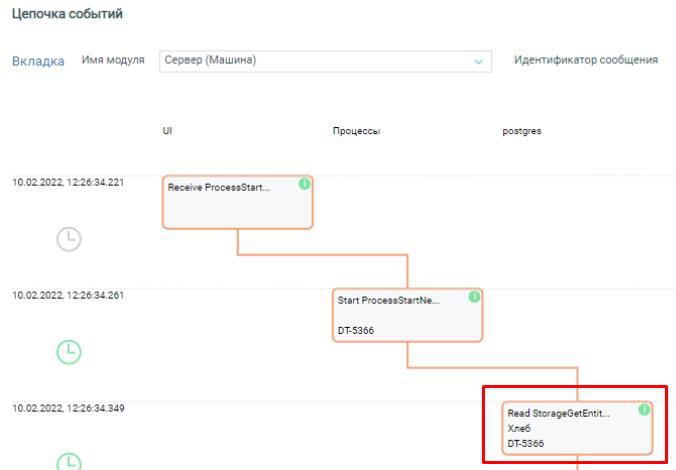
Task: Click the Процессы column header
Action: tap(357, 131)
